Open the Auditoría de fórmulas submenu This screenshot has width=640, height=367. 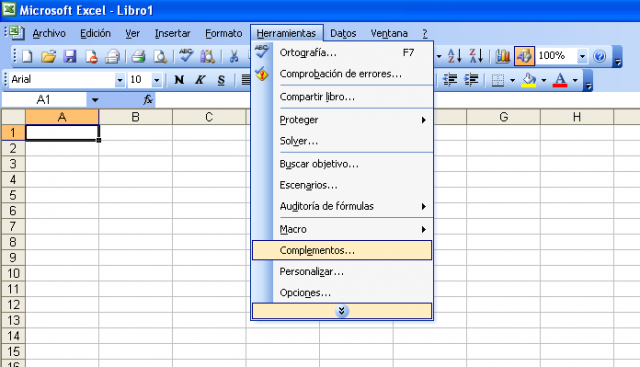tap(342, 206)
